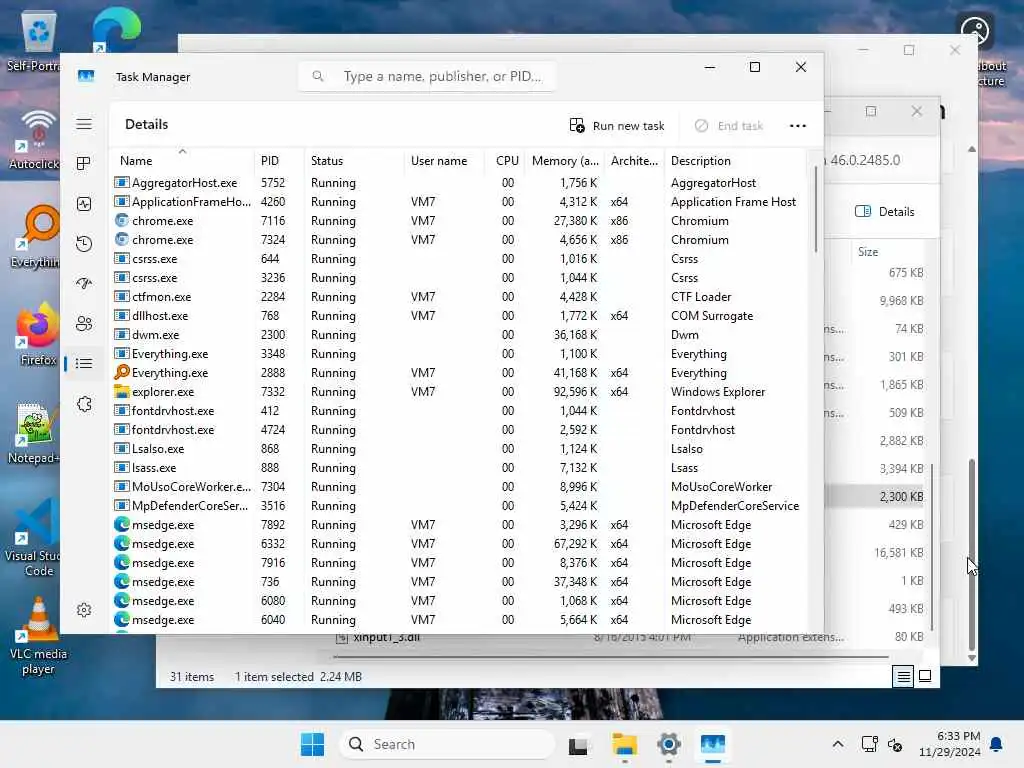Click the End task button
1024x768 pixels.
click(729, 125)
